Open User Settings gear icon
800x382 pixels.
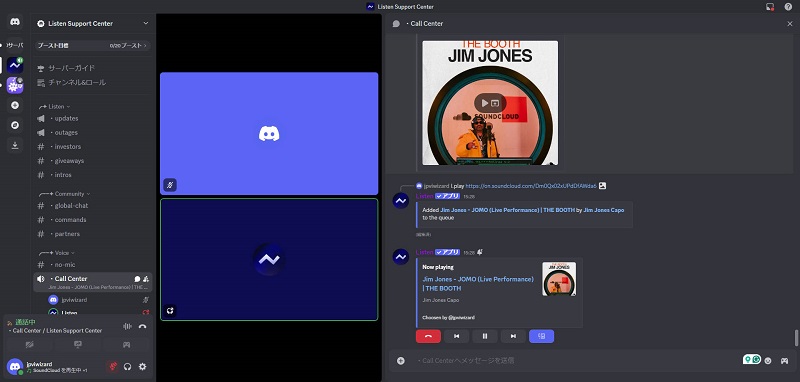click(x=142, y=366)
